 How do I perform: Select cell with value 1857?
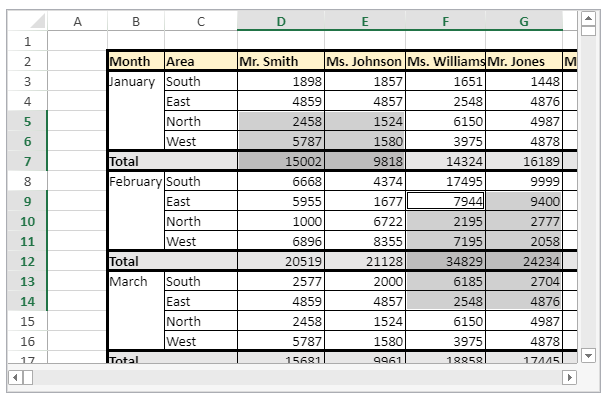(365, 81)
